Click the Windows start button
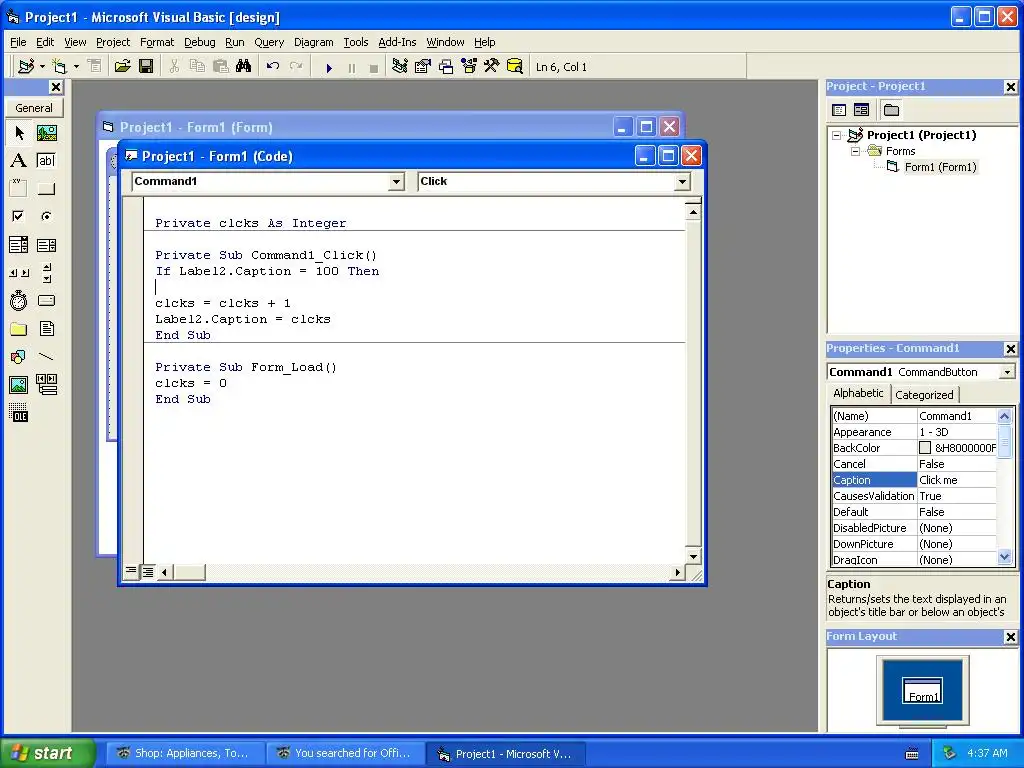This screenshot has height=768, width=1024. (x=46, y=753)
